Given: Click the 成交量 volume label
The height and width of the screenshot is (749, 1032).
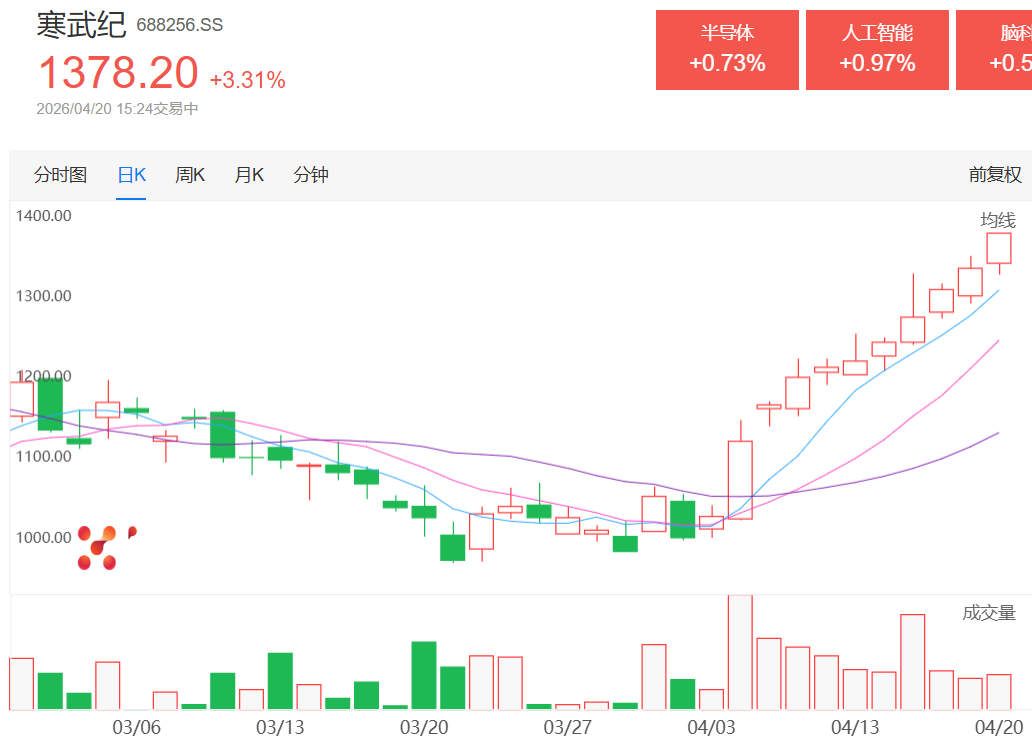Looking at the screenshot, I should point(989,613).
